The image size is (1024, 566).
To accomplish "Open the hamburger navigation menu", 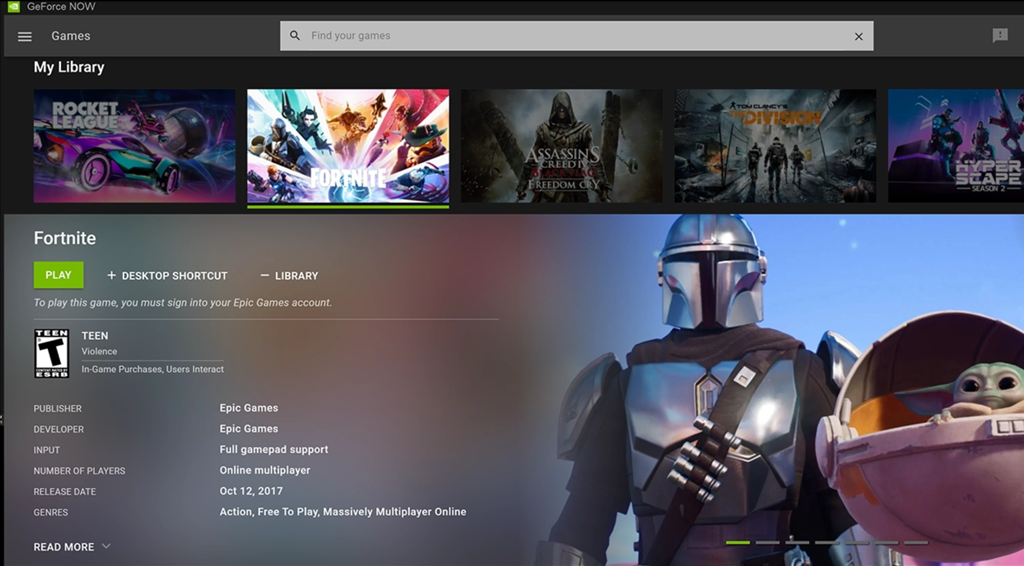I will [25, 37].
